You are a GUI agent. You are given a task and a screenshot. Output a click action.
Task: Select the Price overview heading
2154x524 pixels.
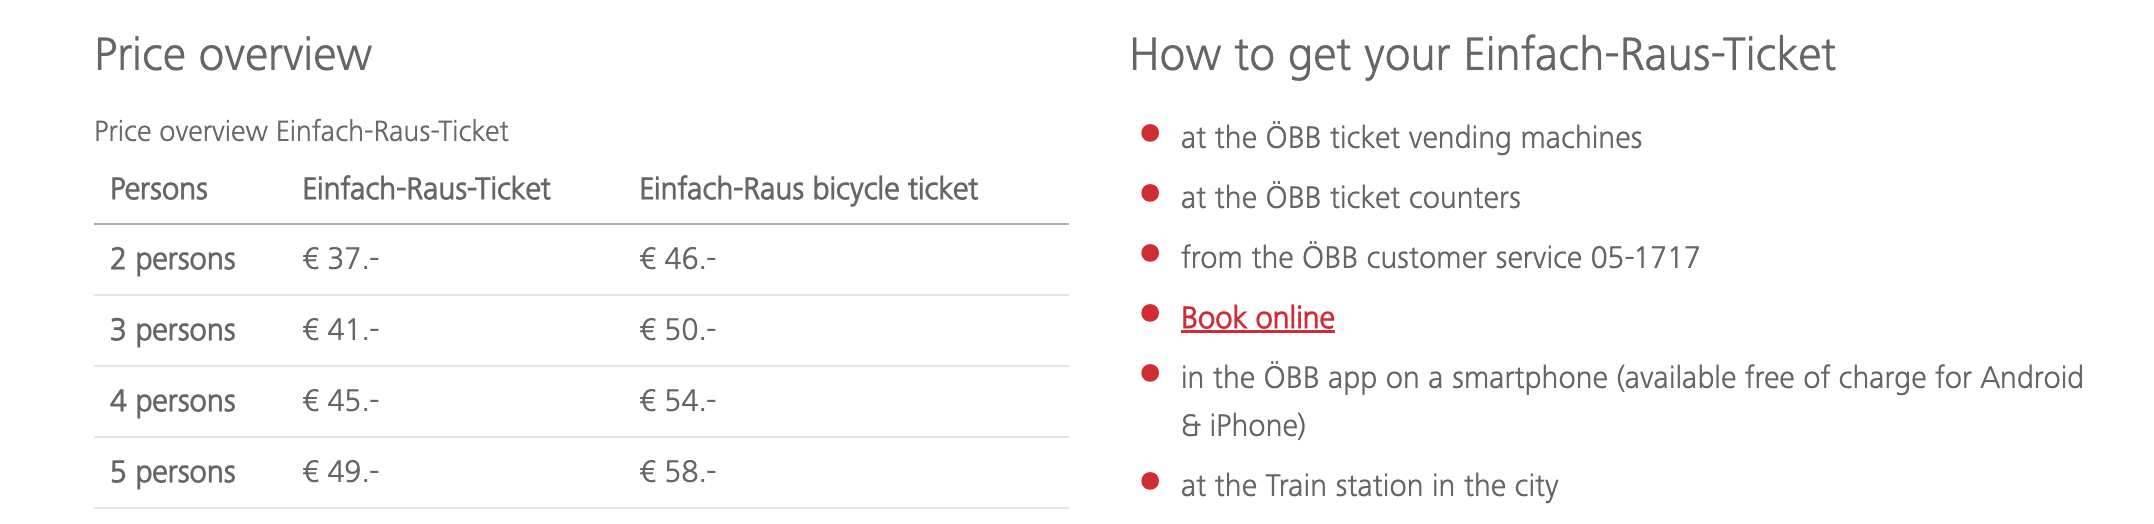(233, 54)
